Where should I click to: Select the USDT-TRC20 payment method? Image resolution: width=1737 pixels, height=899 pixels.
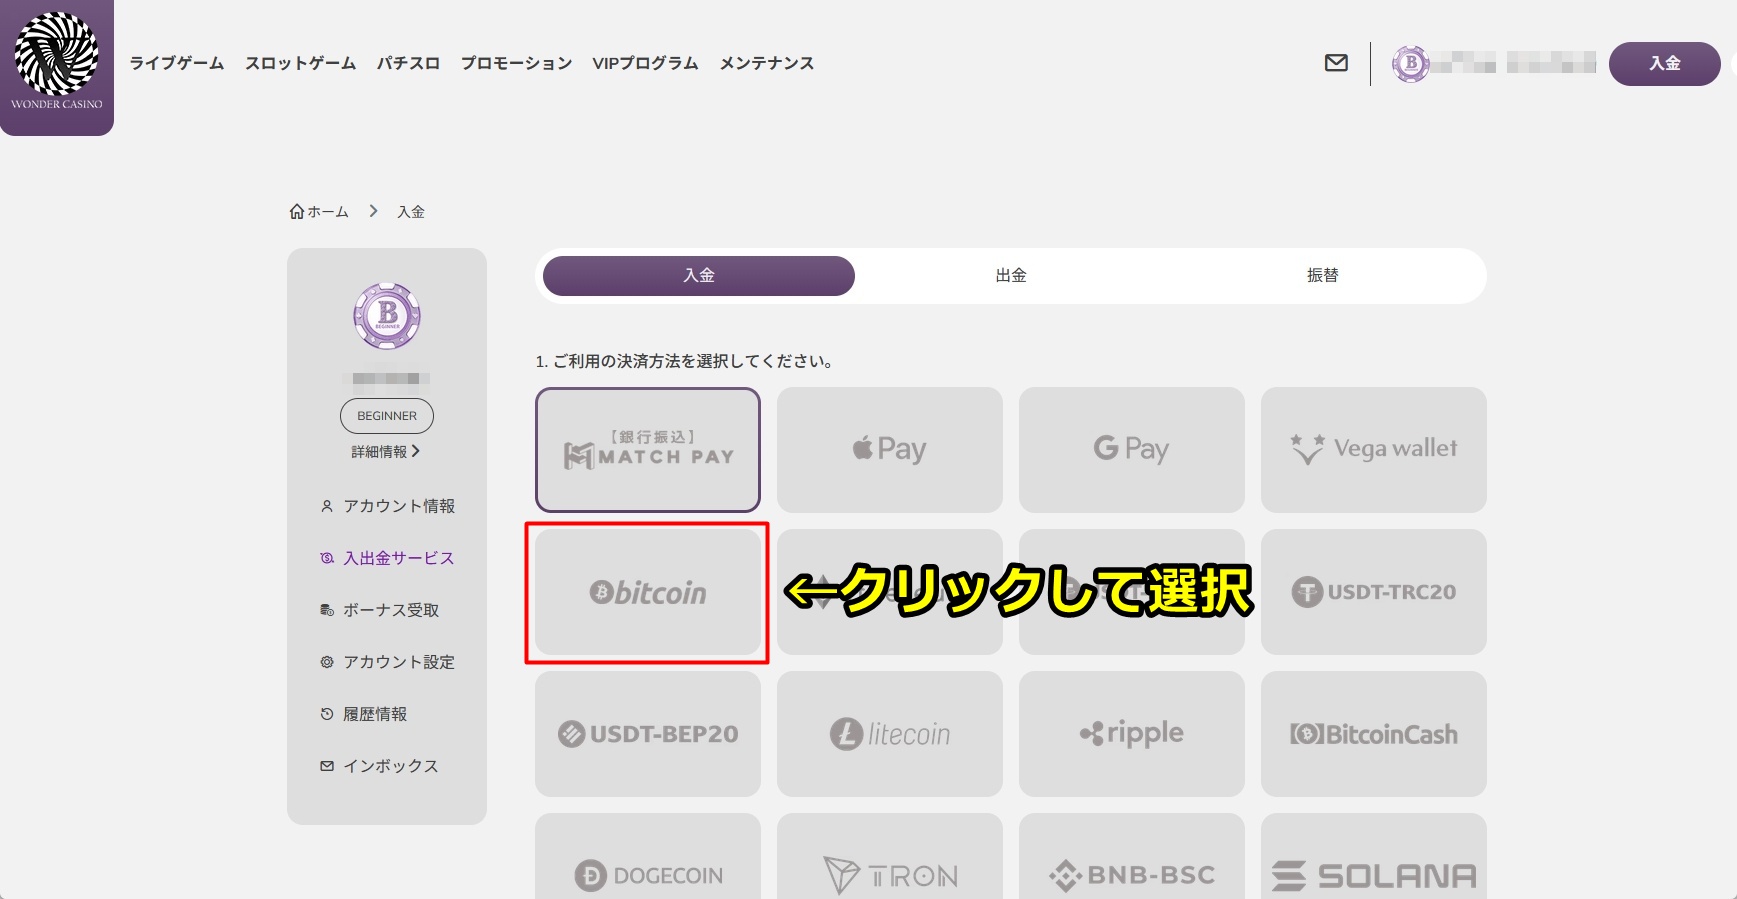(1374, 592)
